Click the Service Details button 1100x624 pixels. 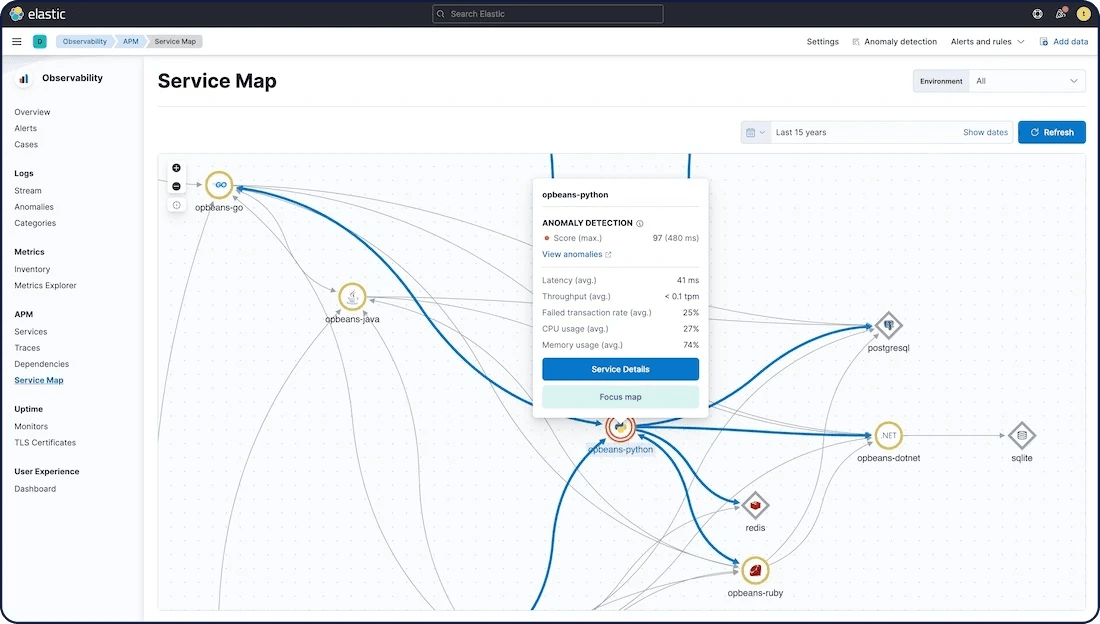tap(620, 369)
